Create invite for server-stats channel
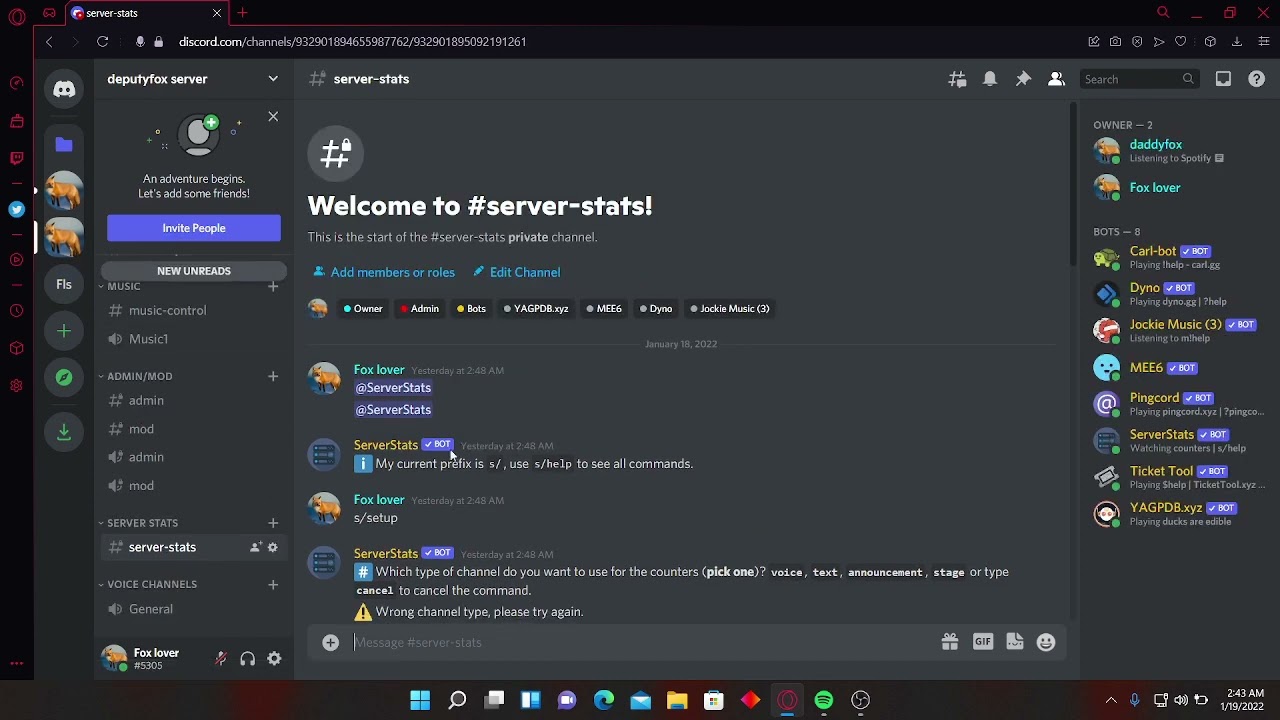The width and height of the screenshot is (1280, 720). (x=255, y=547)
